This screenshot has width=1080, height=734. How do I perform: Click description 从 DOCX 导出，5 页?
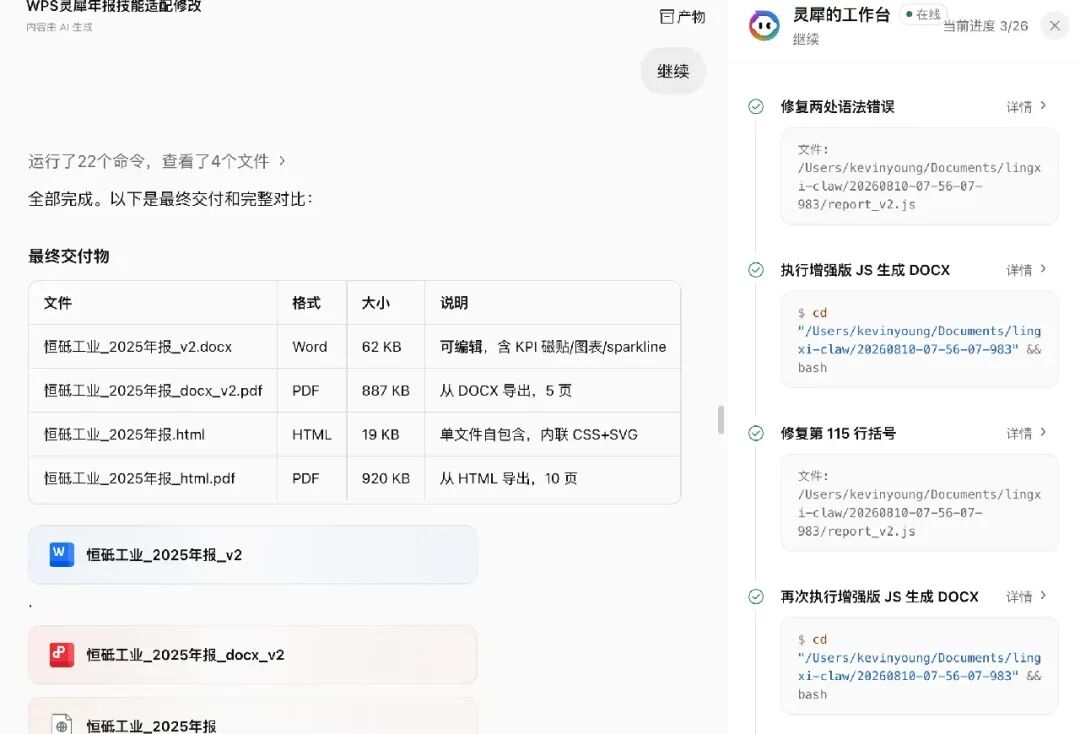[506, 391]
